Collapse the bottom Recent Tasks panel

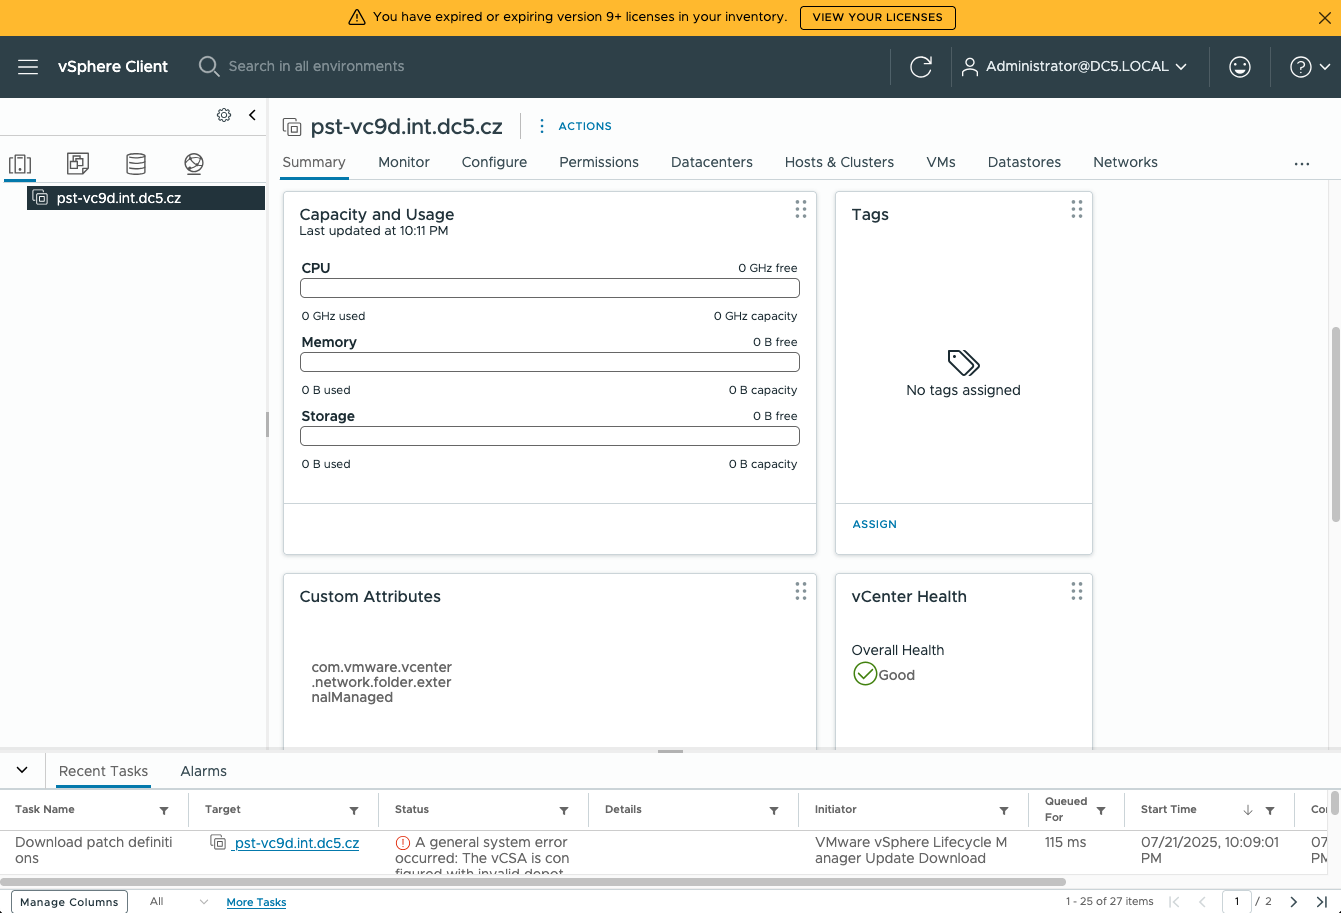[x=22, y=770]
